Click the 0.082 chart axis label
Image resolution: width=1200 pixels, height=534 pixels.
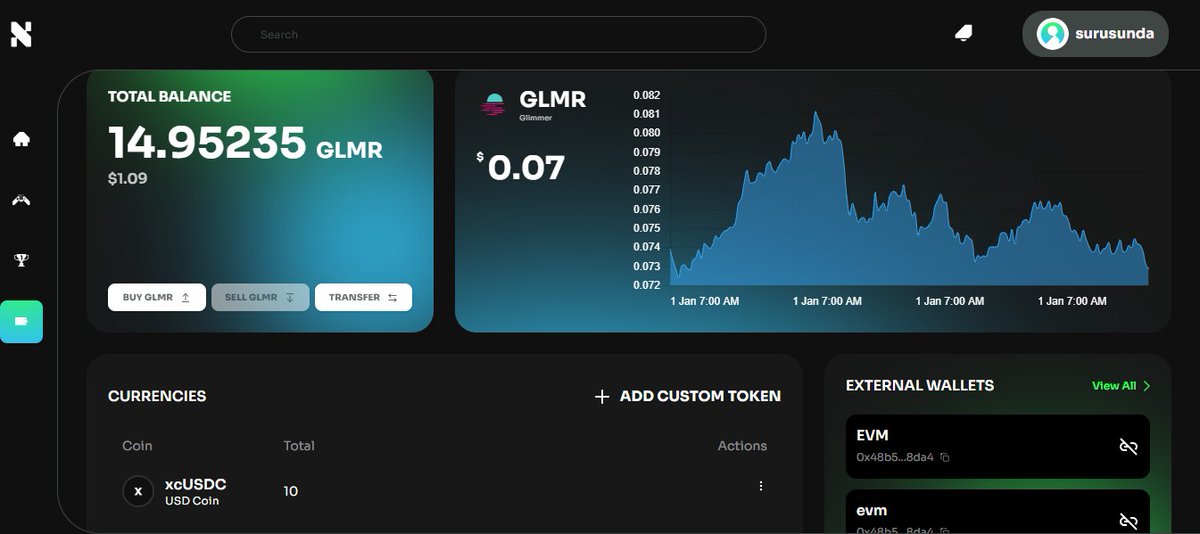point(646,95)
